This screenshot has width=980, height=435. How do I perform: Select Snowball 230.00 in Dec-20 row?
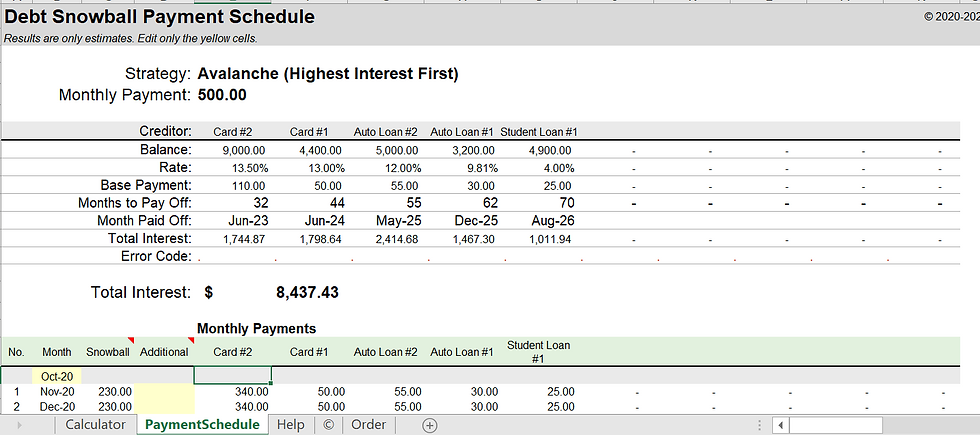click(115, 406)
